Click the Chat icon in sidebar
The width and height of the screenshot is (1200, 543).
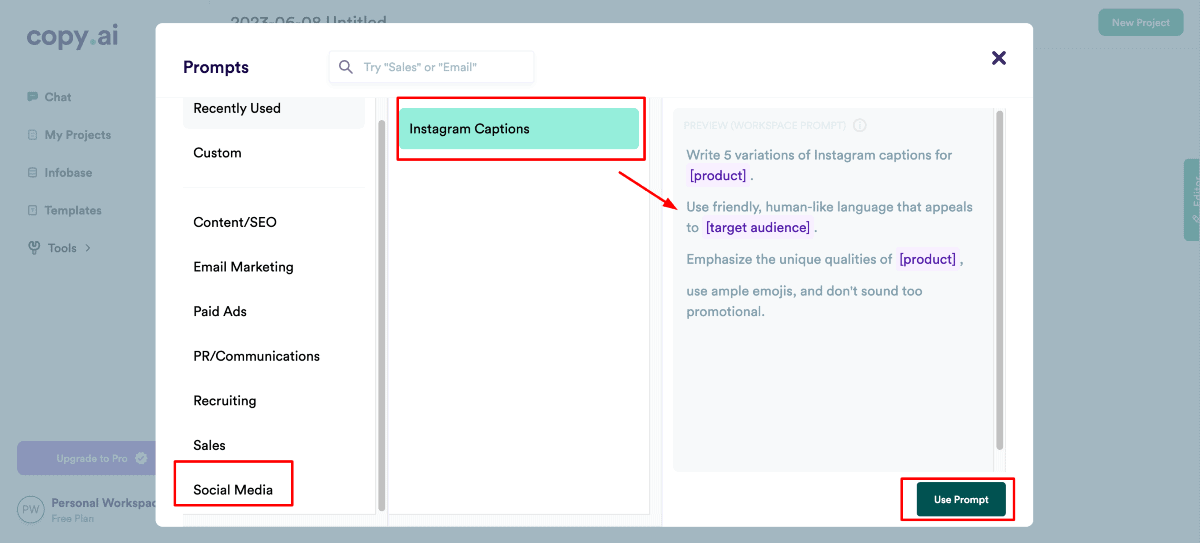tap(33, 97)
